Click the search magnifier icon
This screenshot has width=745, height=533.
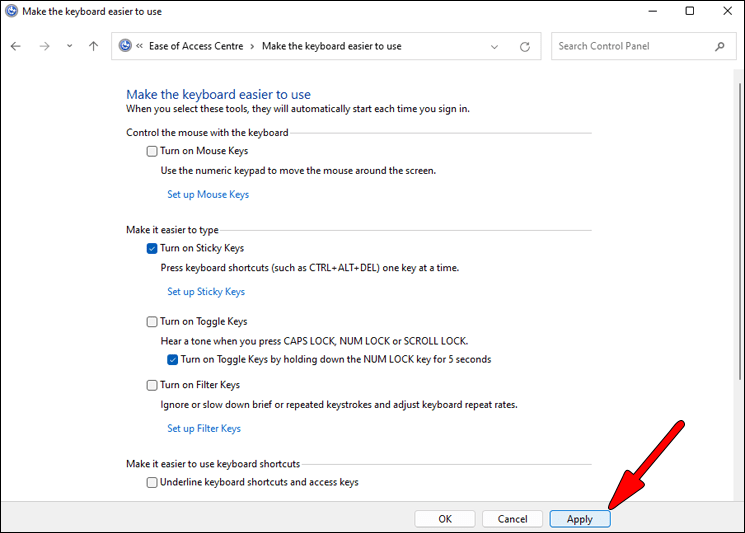(x=719, y=46)
